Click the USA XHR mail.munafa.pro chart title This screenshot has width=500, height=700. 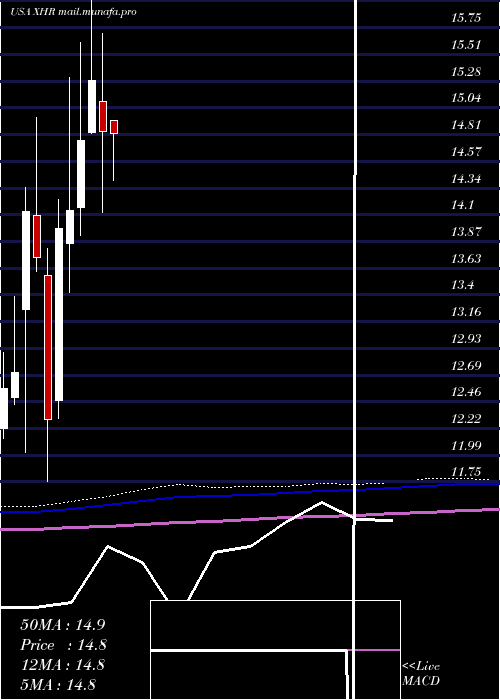73,12
